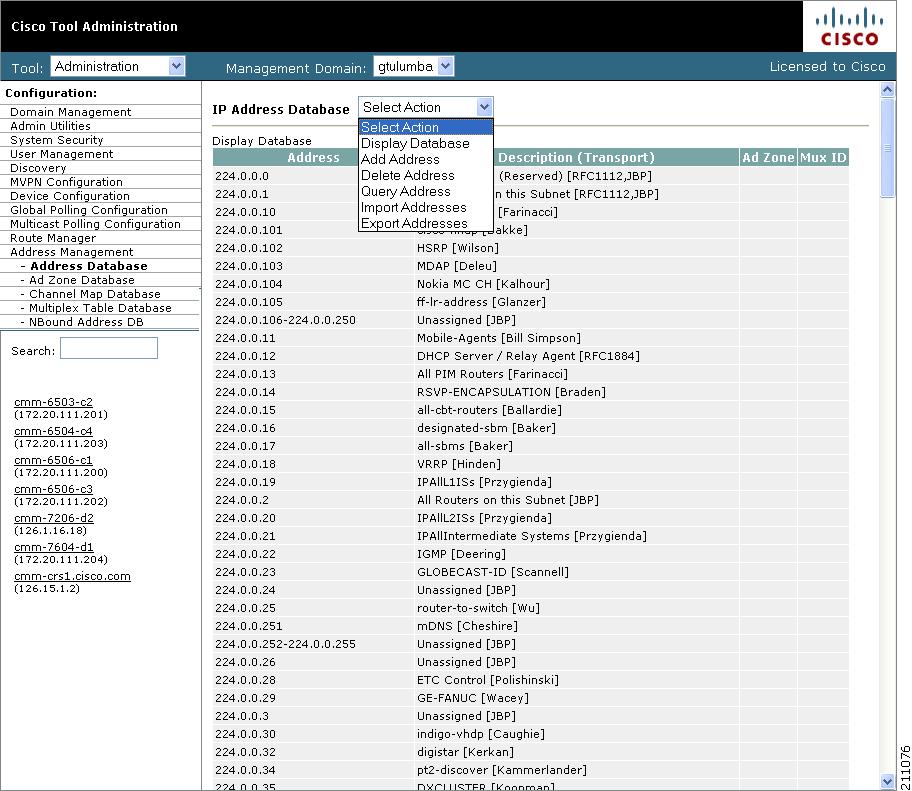Image resolution: width=912 pixels, height=791 pixels.
Task: Click scrollbar down arrow
Action: [887, 782]
